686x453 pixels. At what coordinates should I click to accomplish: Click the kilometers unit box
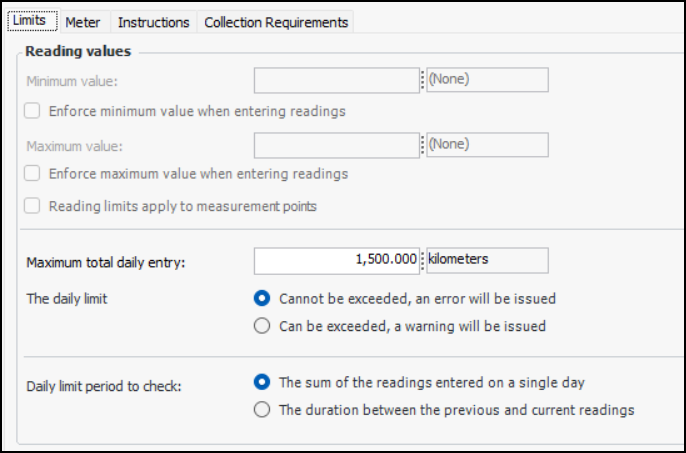(487, 260)
